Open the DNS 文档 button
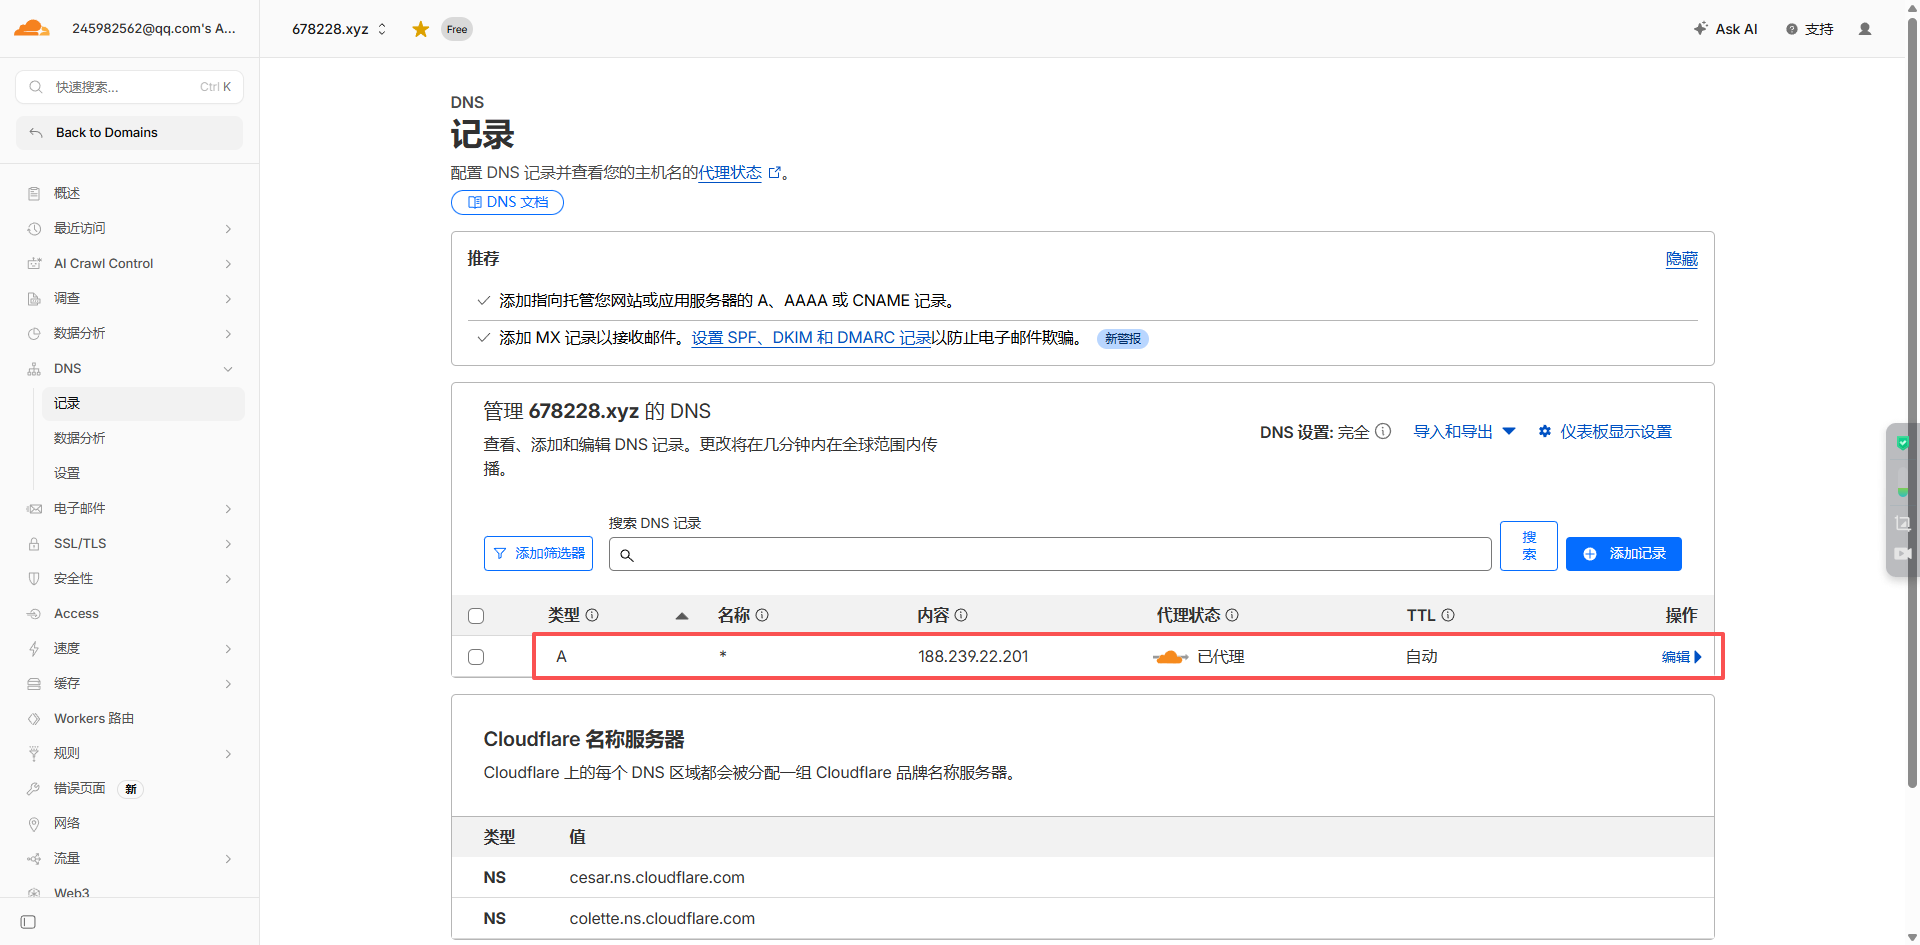The height and width of the screenshot is (945, 1920). pos(507,202)
